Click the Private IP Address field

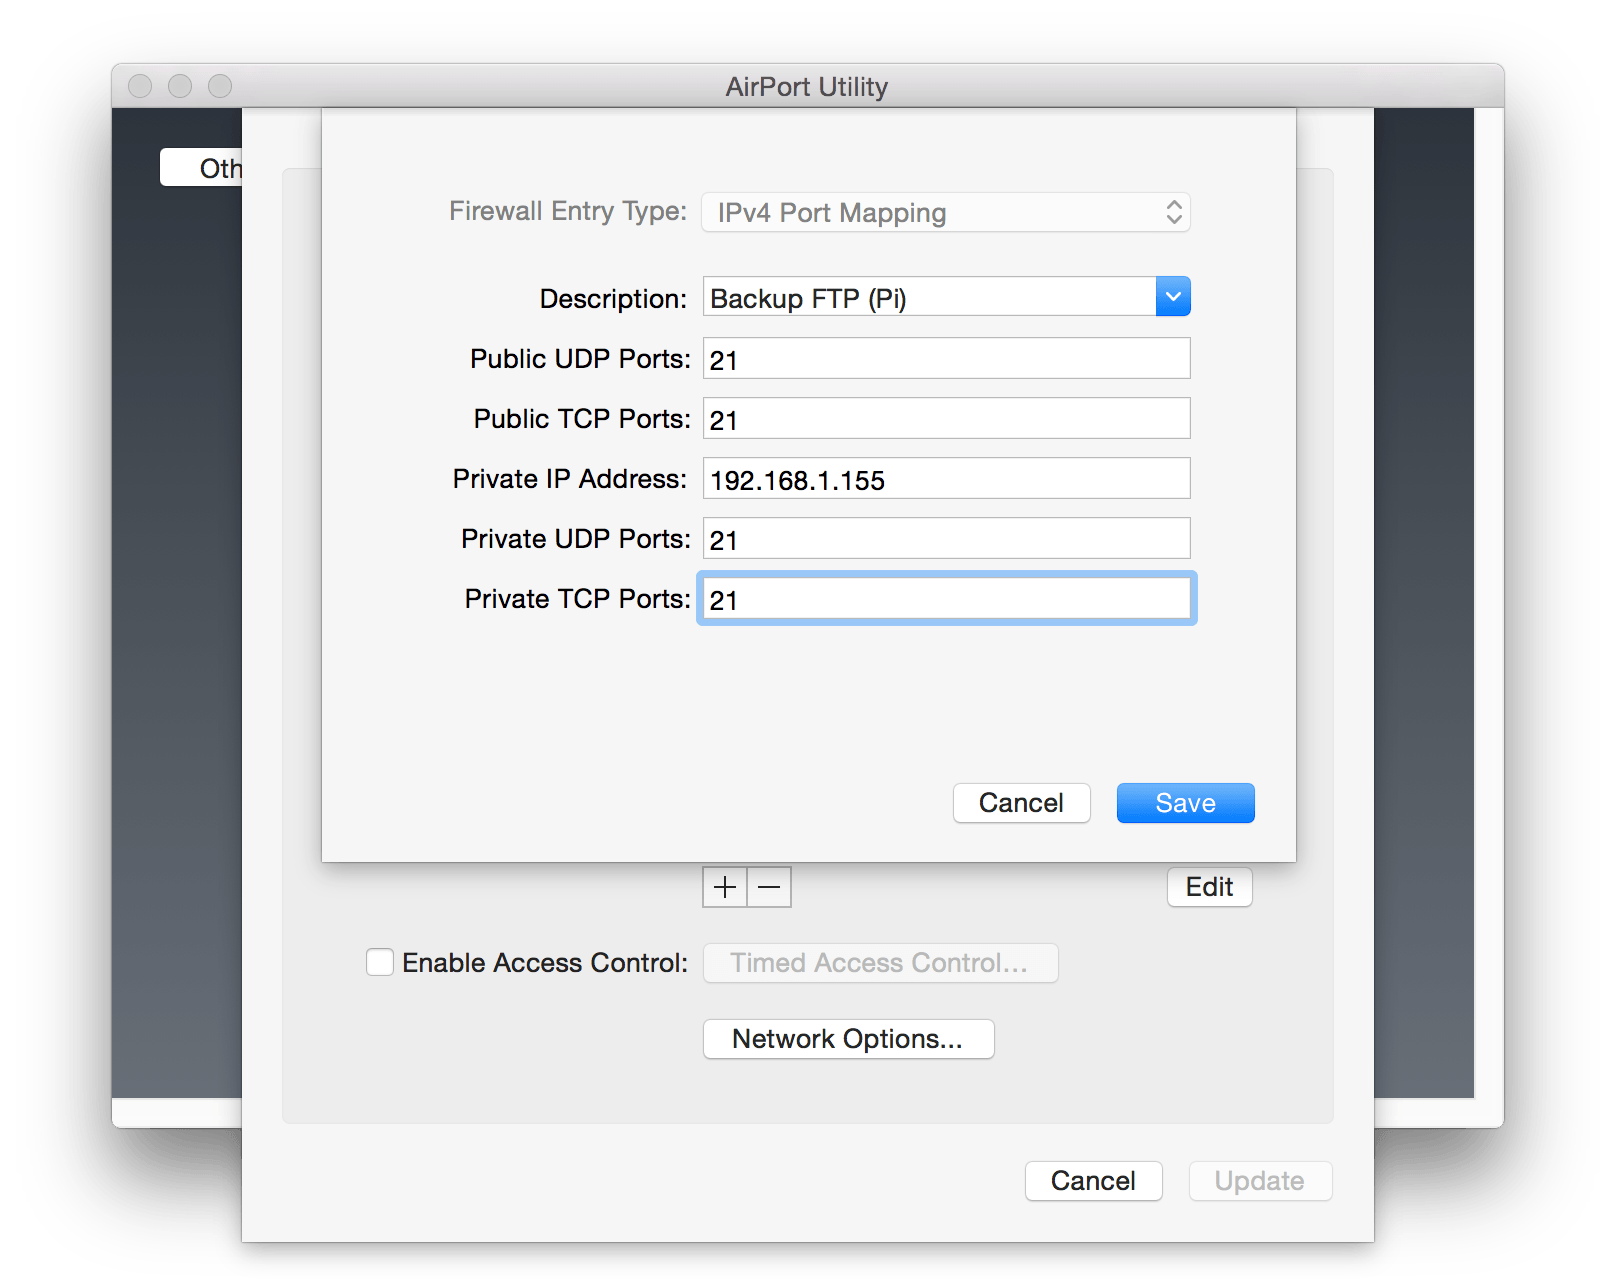tap(946, 478)
